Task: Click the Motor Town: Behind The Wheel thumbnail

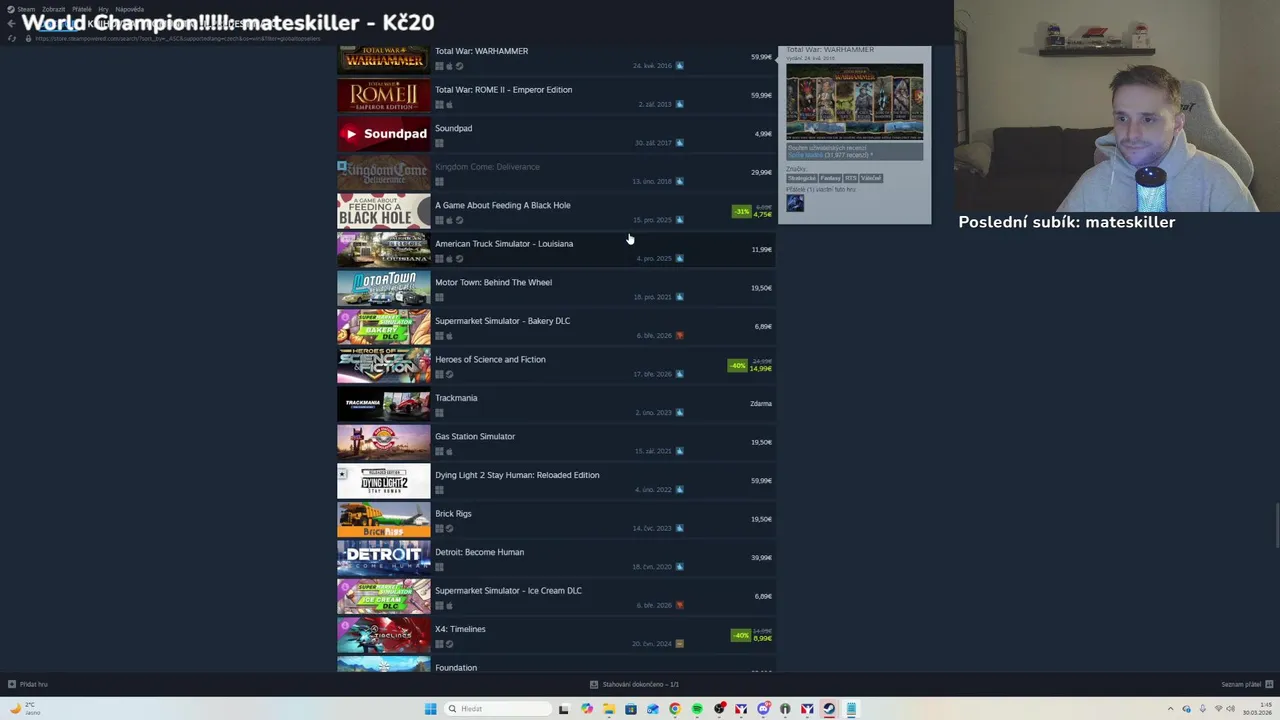Action: 384,288
